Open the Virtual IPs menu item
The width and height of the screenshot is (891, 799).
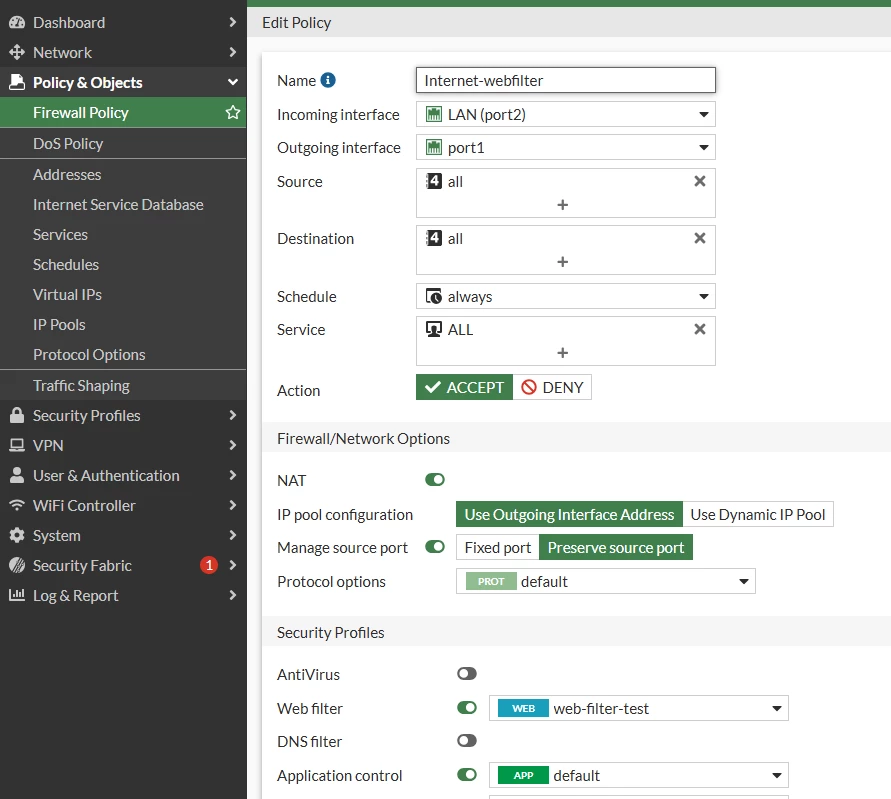(123, 294)
